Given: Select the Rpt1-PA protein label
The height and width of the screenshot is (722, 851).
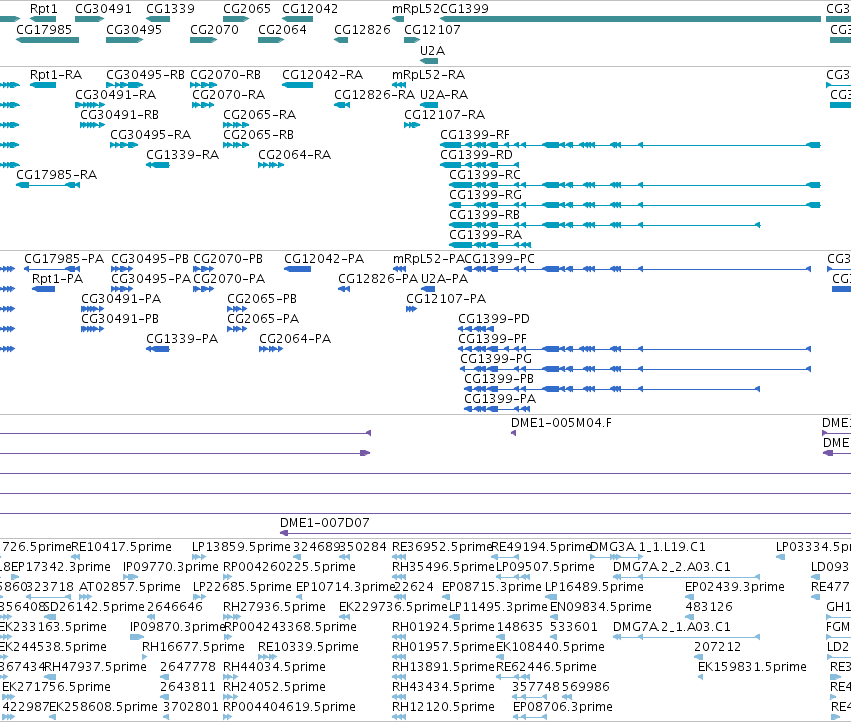Looking at the screenshot, I should click(58, 279).
